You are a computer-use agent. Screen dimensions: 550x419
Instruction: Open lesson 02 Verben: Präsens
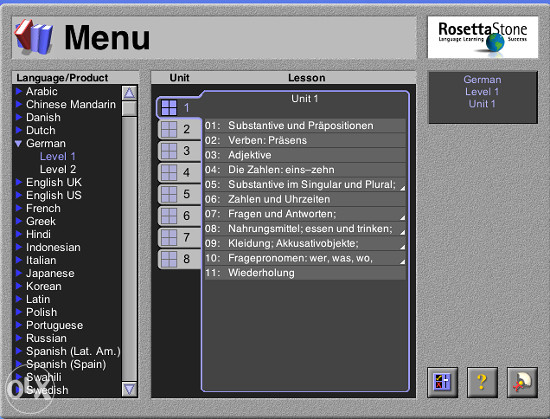tap(305, 140)
